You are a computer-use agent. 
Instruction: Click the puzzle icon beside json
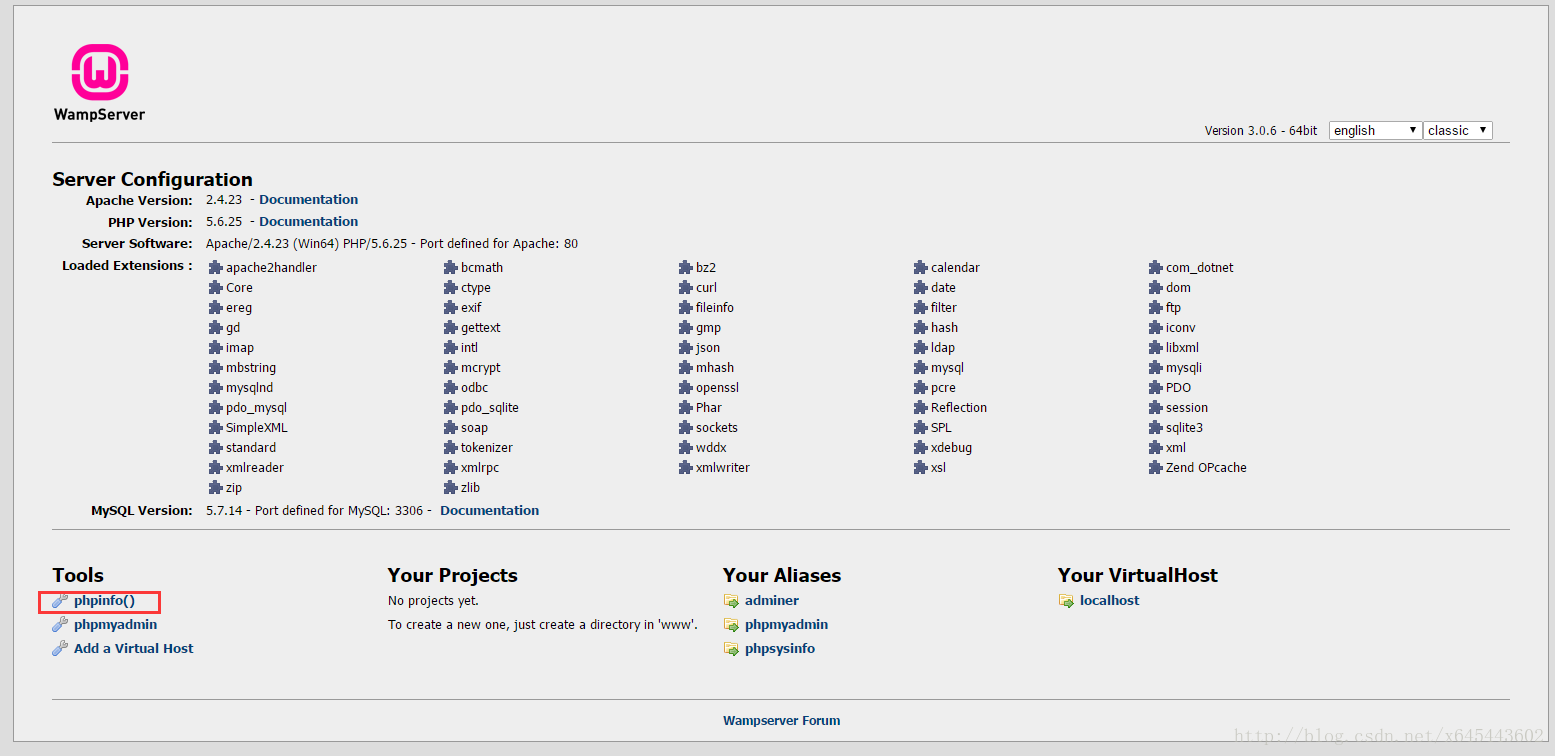coord(685,348)
